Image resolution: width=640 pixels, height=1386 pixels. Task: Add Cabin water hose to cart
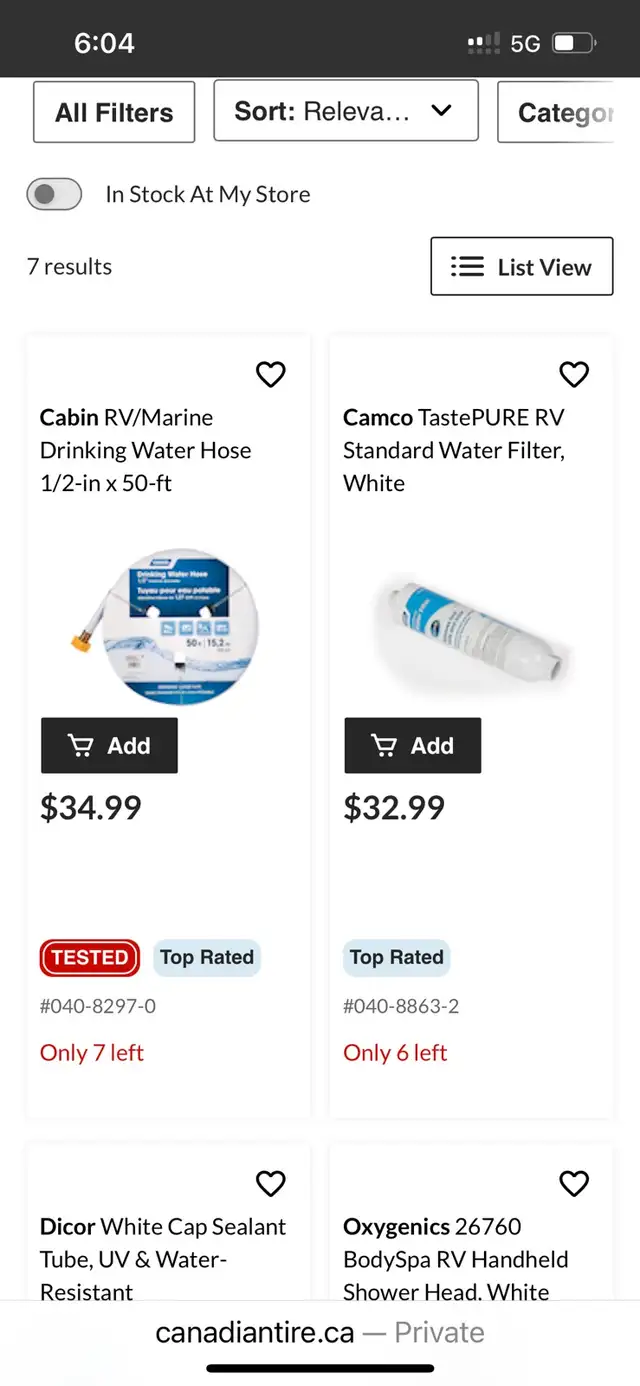click(x=109, y=746)
